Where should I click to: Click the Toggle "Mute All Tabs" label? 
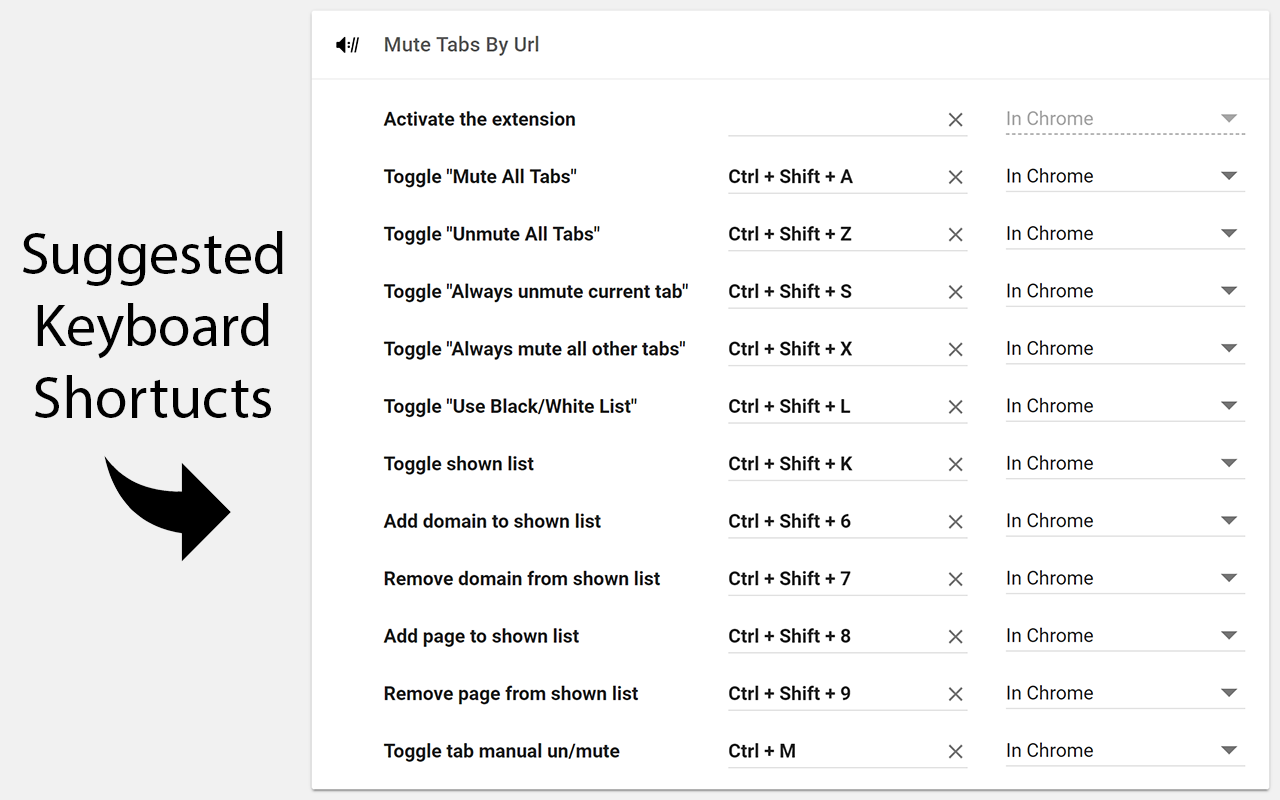481,177
